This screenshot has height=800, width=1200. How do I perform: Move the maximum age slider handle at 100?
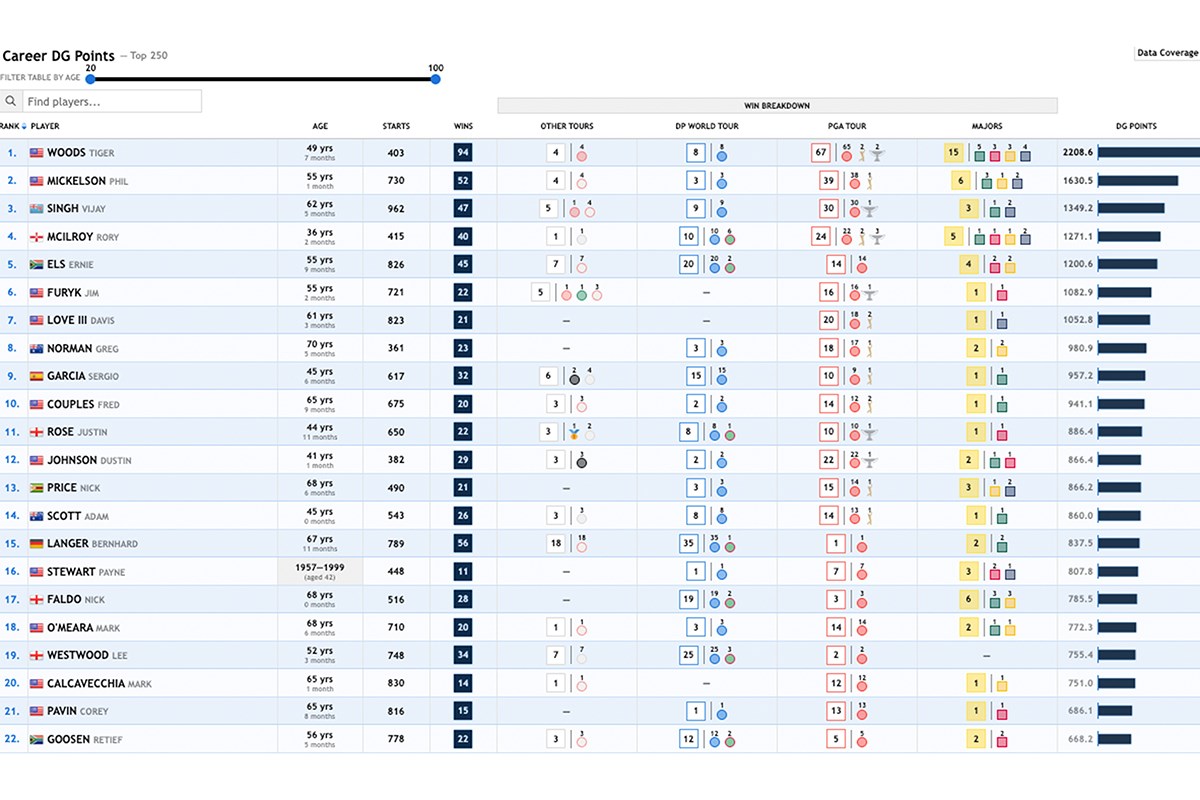click(436, 79)
